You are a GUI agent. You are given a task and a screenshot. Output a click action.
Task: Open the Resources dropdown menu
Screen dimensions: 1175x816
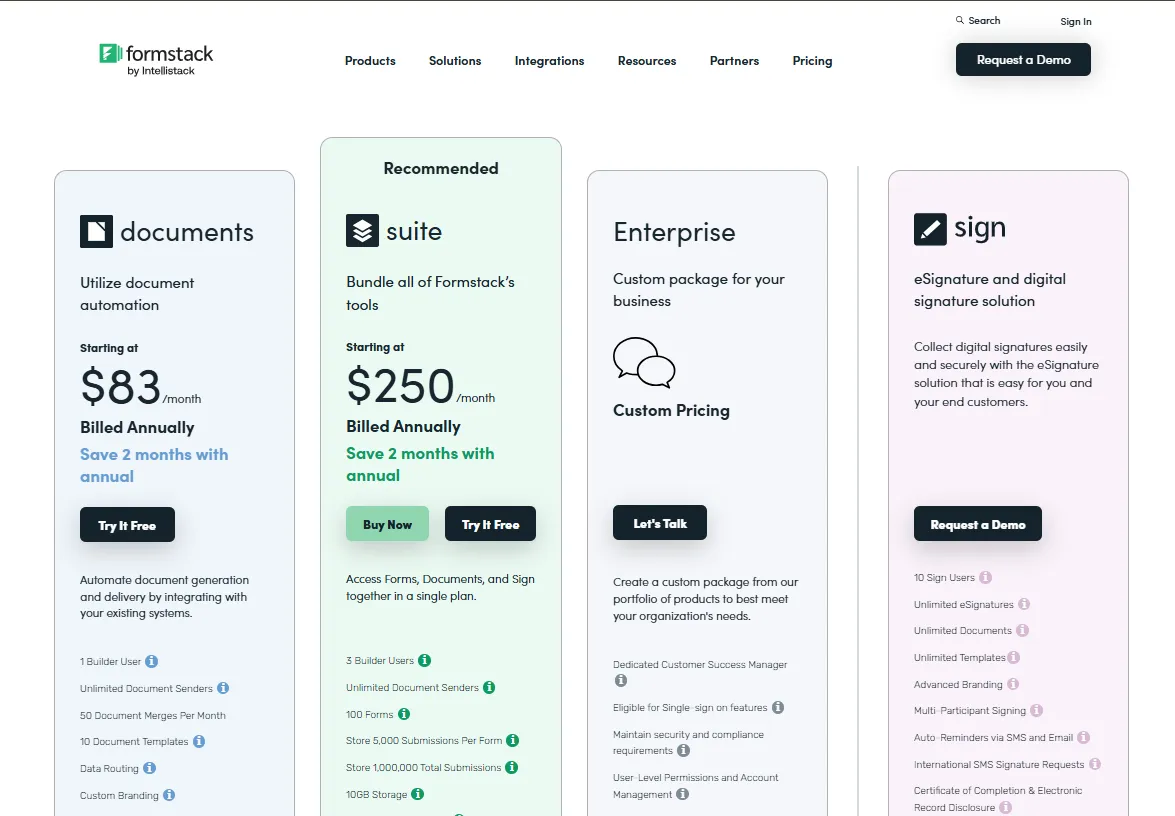coord(647,61)
